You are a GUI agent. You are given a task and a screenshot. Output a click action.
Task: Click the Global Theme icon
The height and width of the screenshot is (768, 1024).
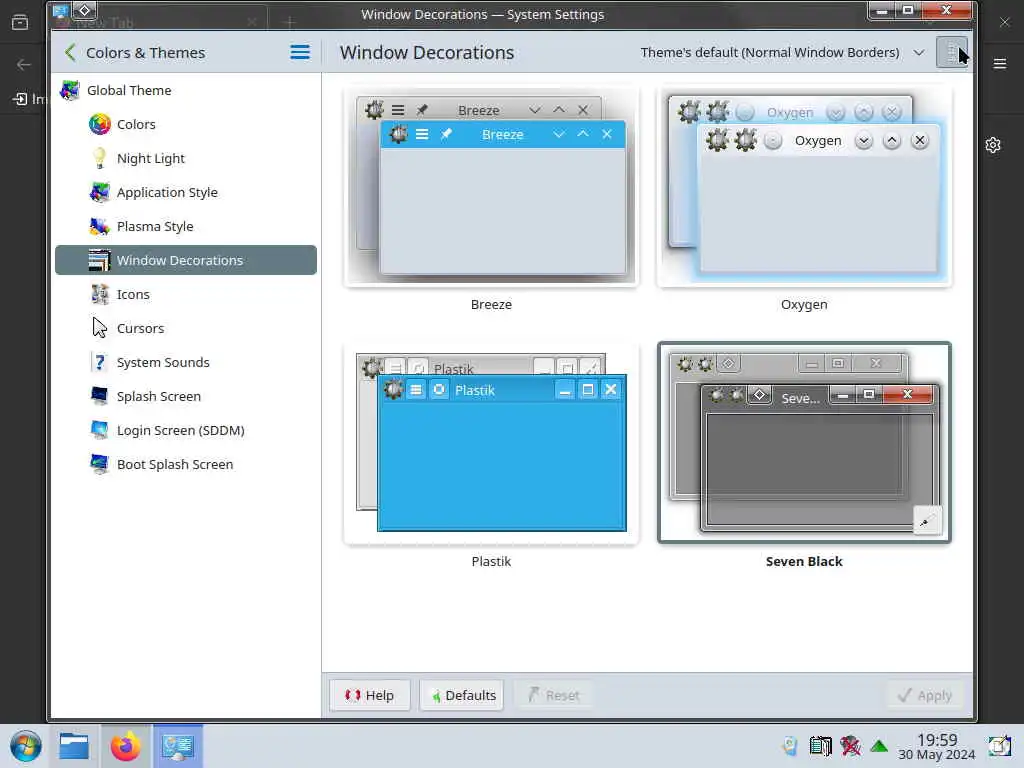(70, 90)
